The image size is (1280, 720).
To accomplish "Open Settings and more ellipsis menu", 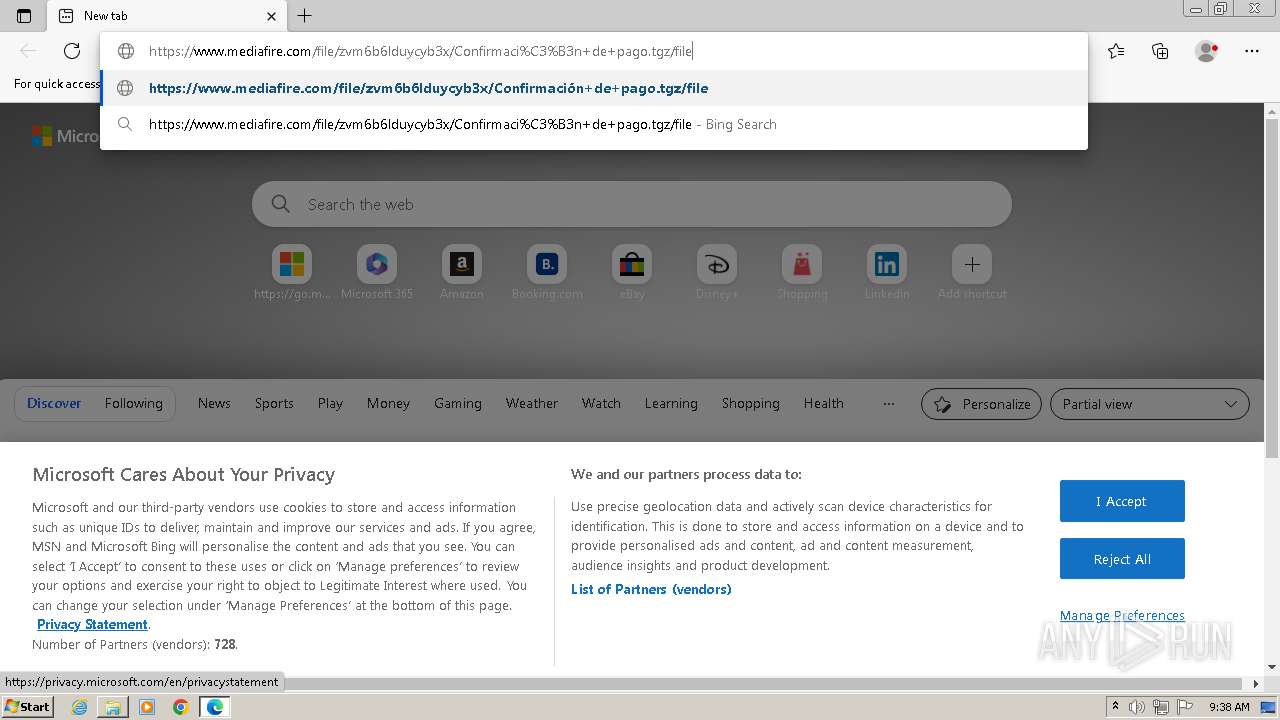I will click(1252, 51).
